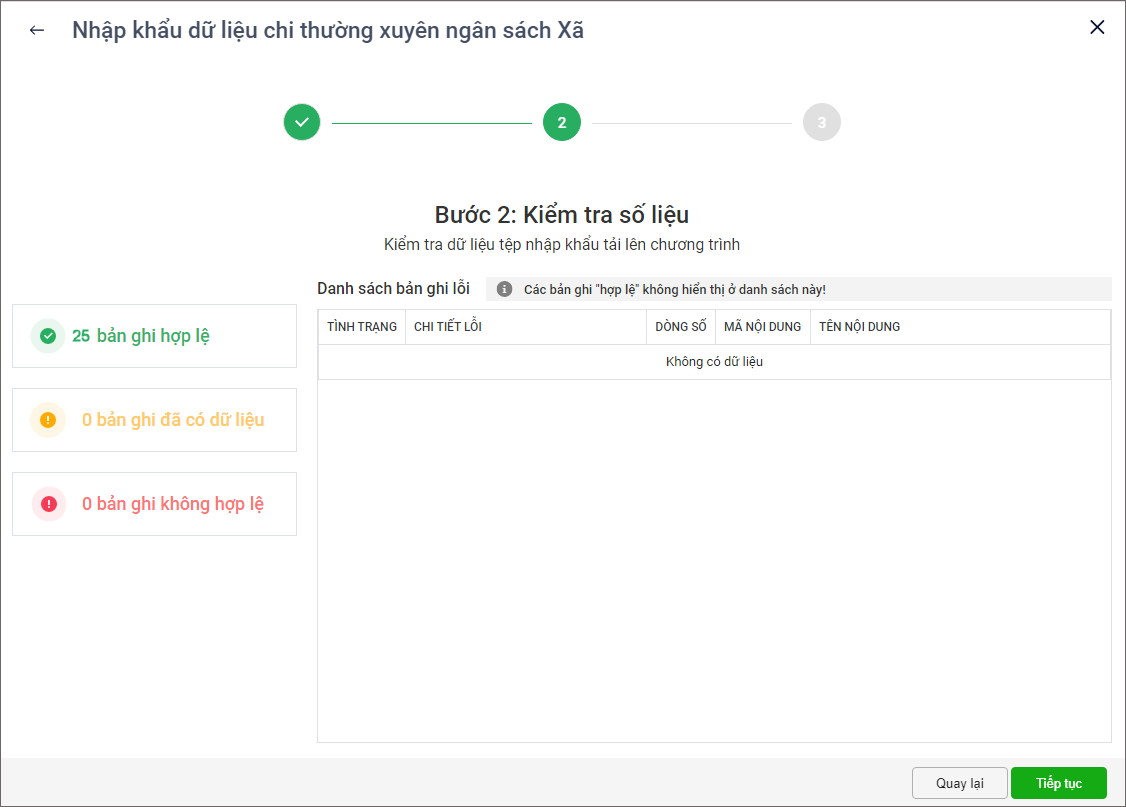This screenshot has width=1126, height=807.
Task: Click the info icon in the notice banner
Action: pyautogui.click(x=504, y=289)
